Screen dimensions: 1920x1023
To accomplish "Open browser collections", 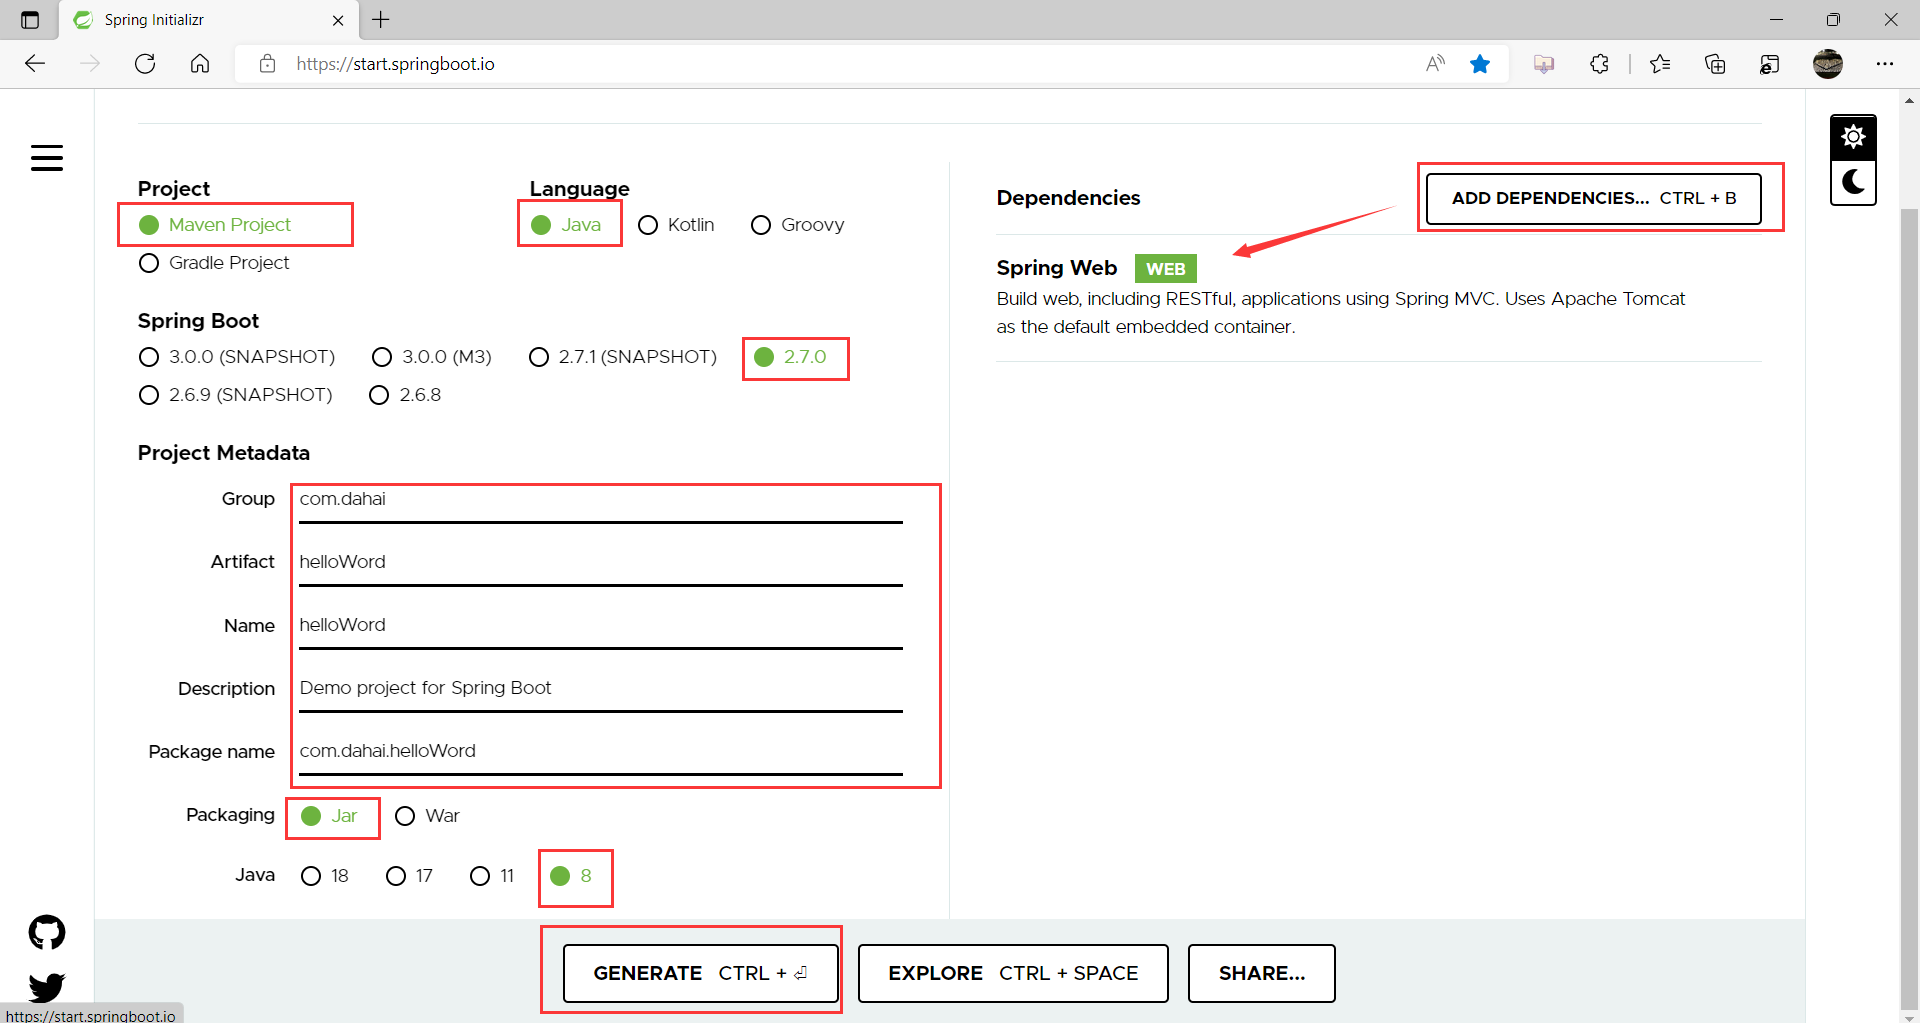I will coord(1715,64).
